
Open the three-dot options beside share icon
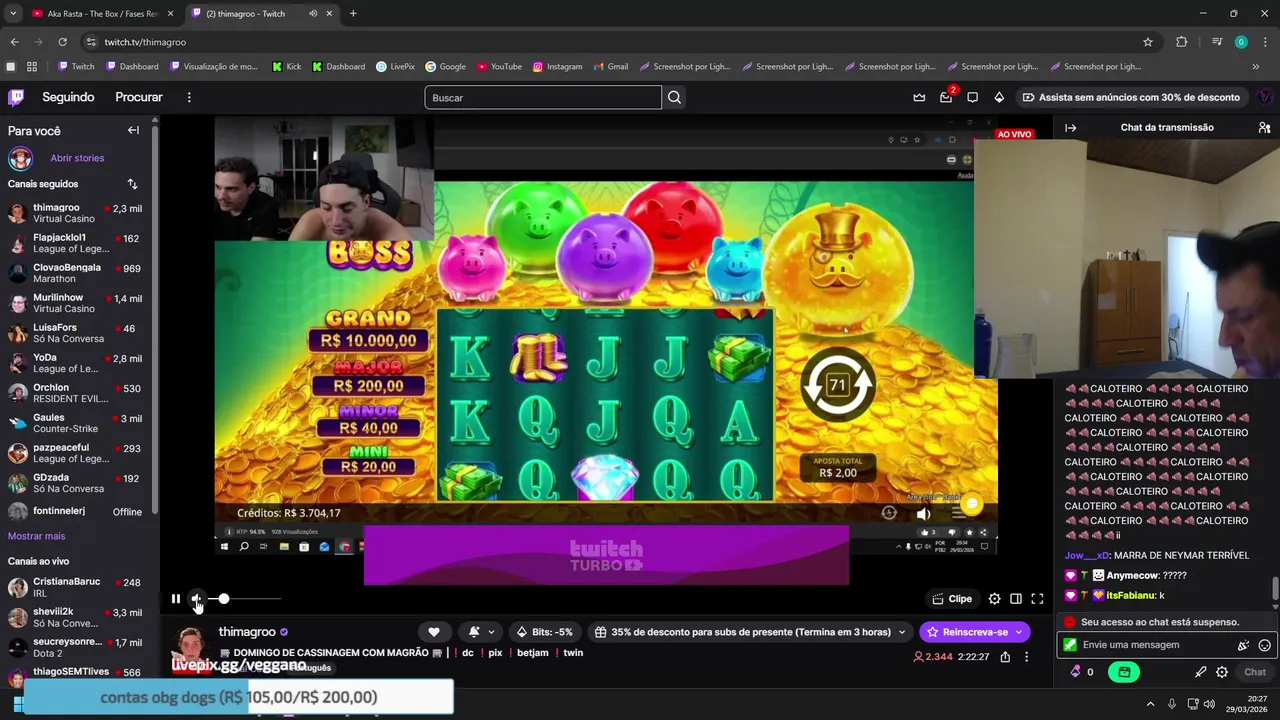pyautogui.click(x=1026, y=657)
